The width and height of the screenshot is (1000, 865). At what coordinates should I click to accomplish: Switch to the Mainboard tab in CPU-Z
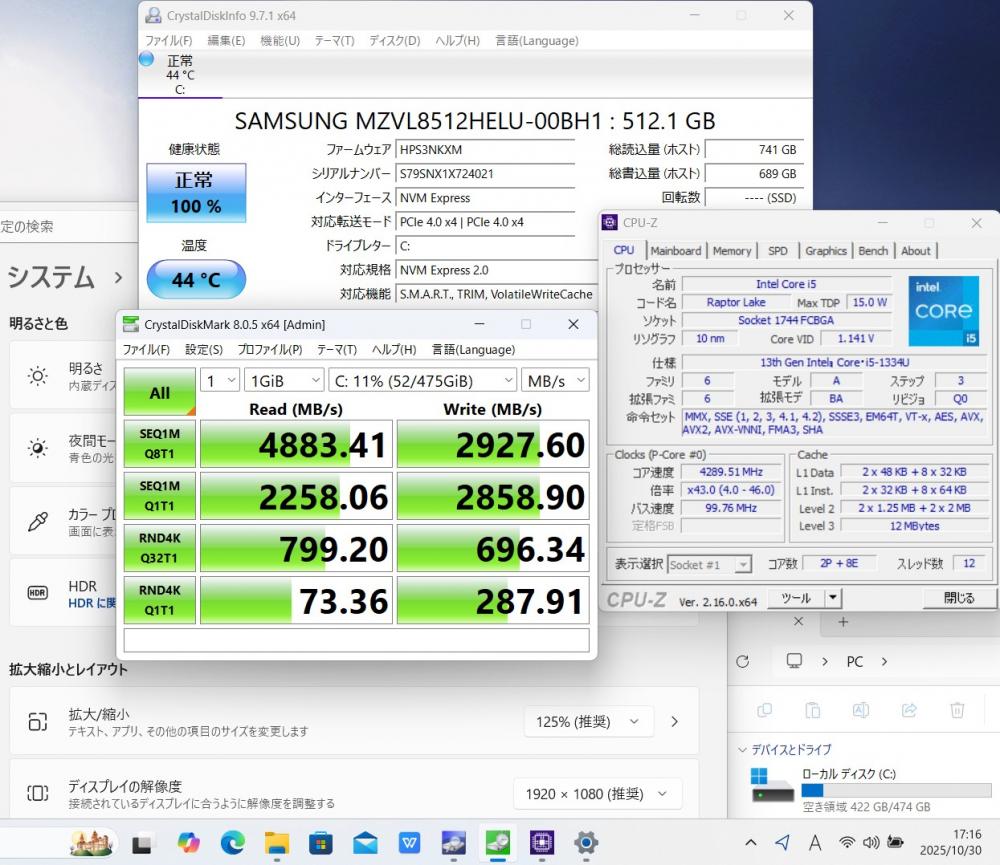(x=676, y=251)
